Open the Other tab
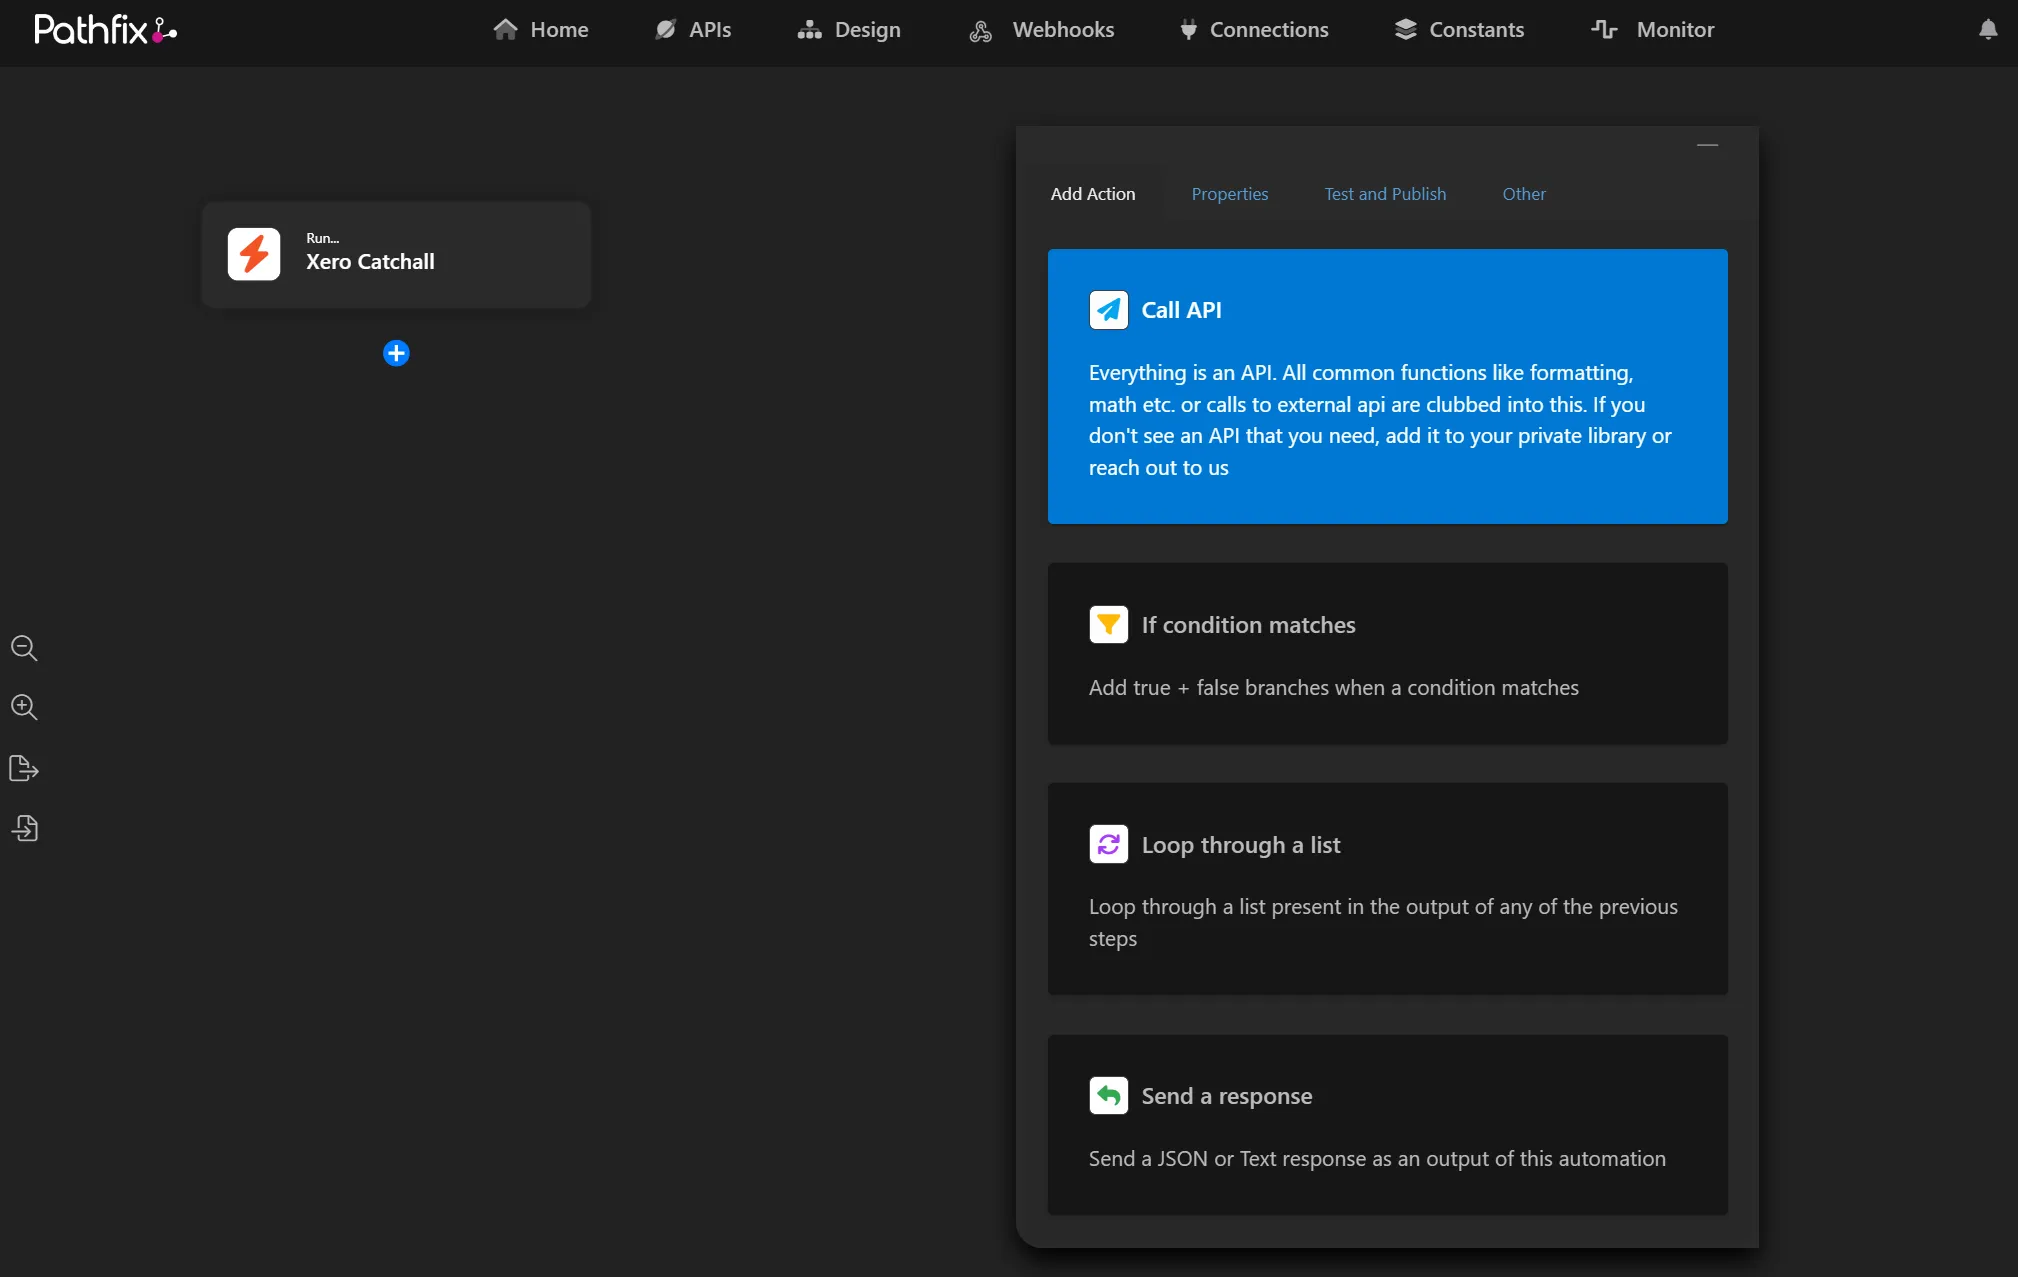 1523,194
